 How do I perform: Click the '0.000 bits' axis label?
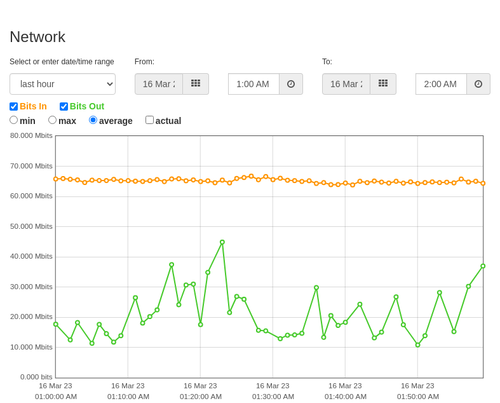click(36, 377)
